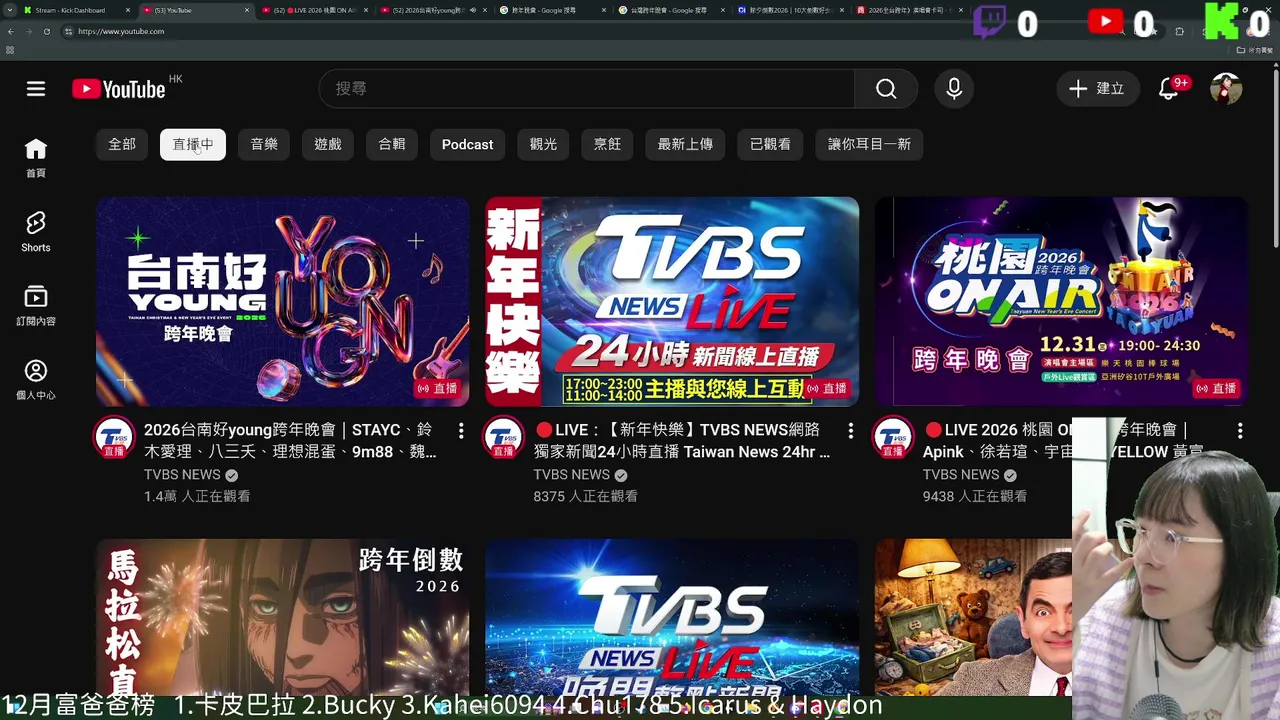Viewport: 1280px width, 720px height.
Task: Select the 觀光 filter chip
Action: tap(544, 144)
